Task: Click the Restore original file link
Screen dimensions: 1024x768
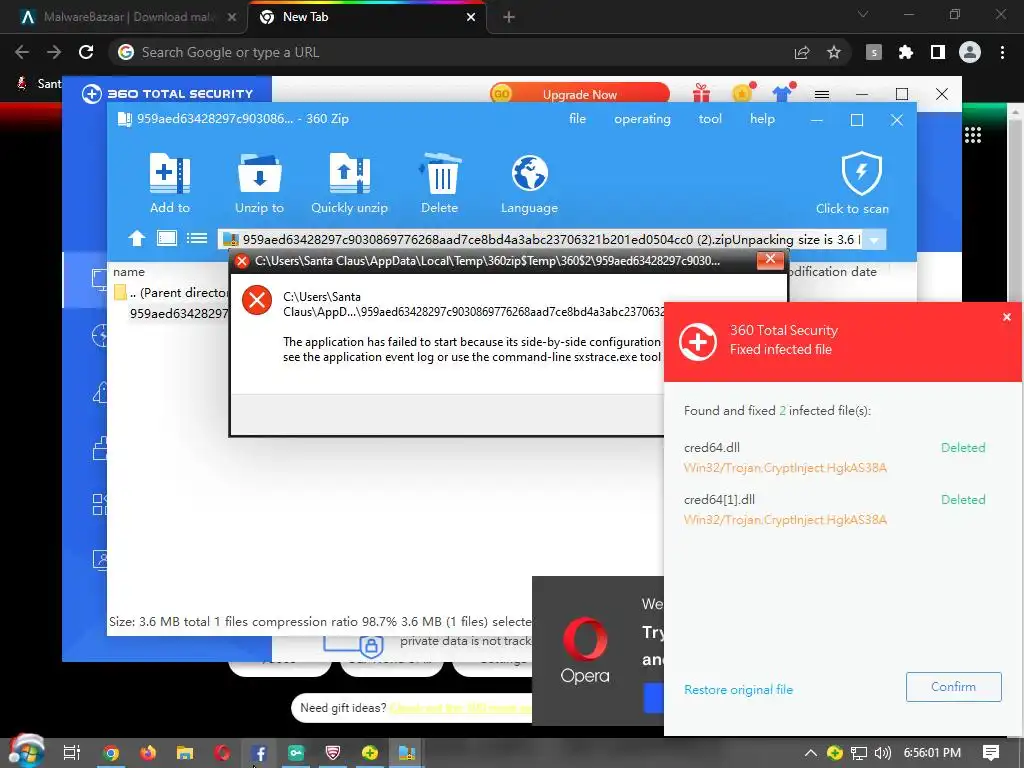Action: click(x=738, y=690)
